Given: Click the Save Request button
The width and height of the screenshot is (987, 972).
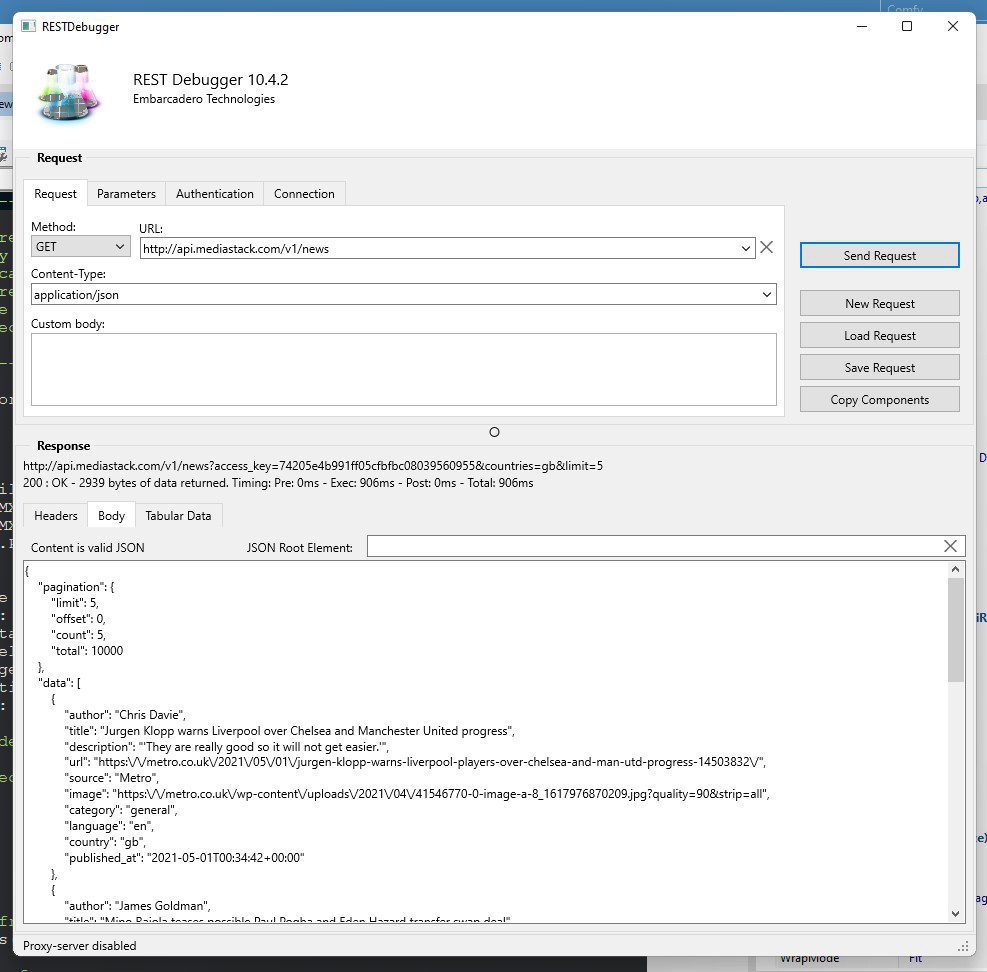Looking at the screenshot, I should click(879, 367).
